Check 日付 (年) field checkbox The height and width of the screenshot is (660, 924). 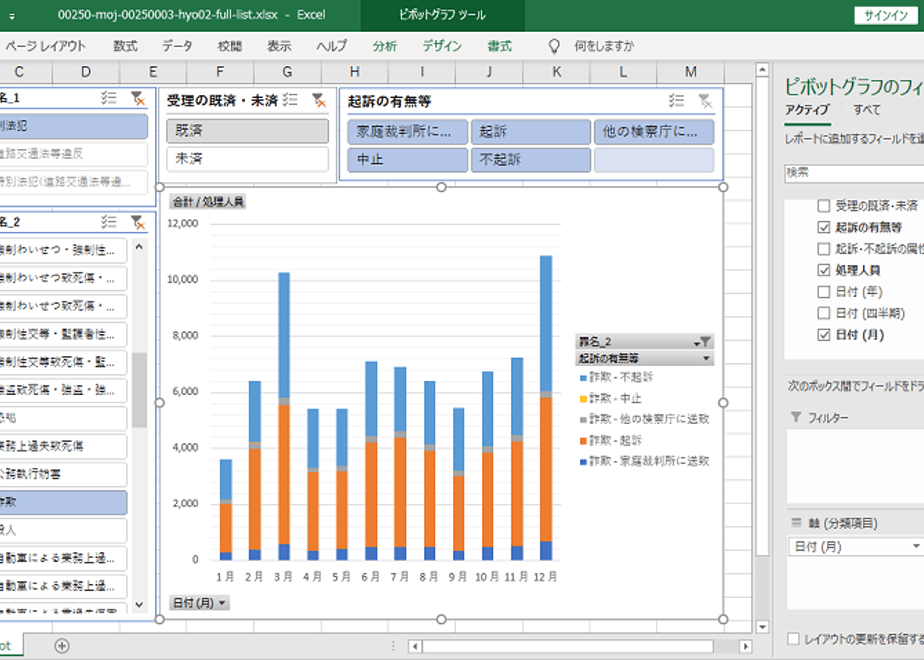[824, 292]
